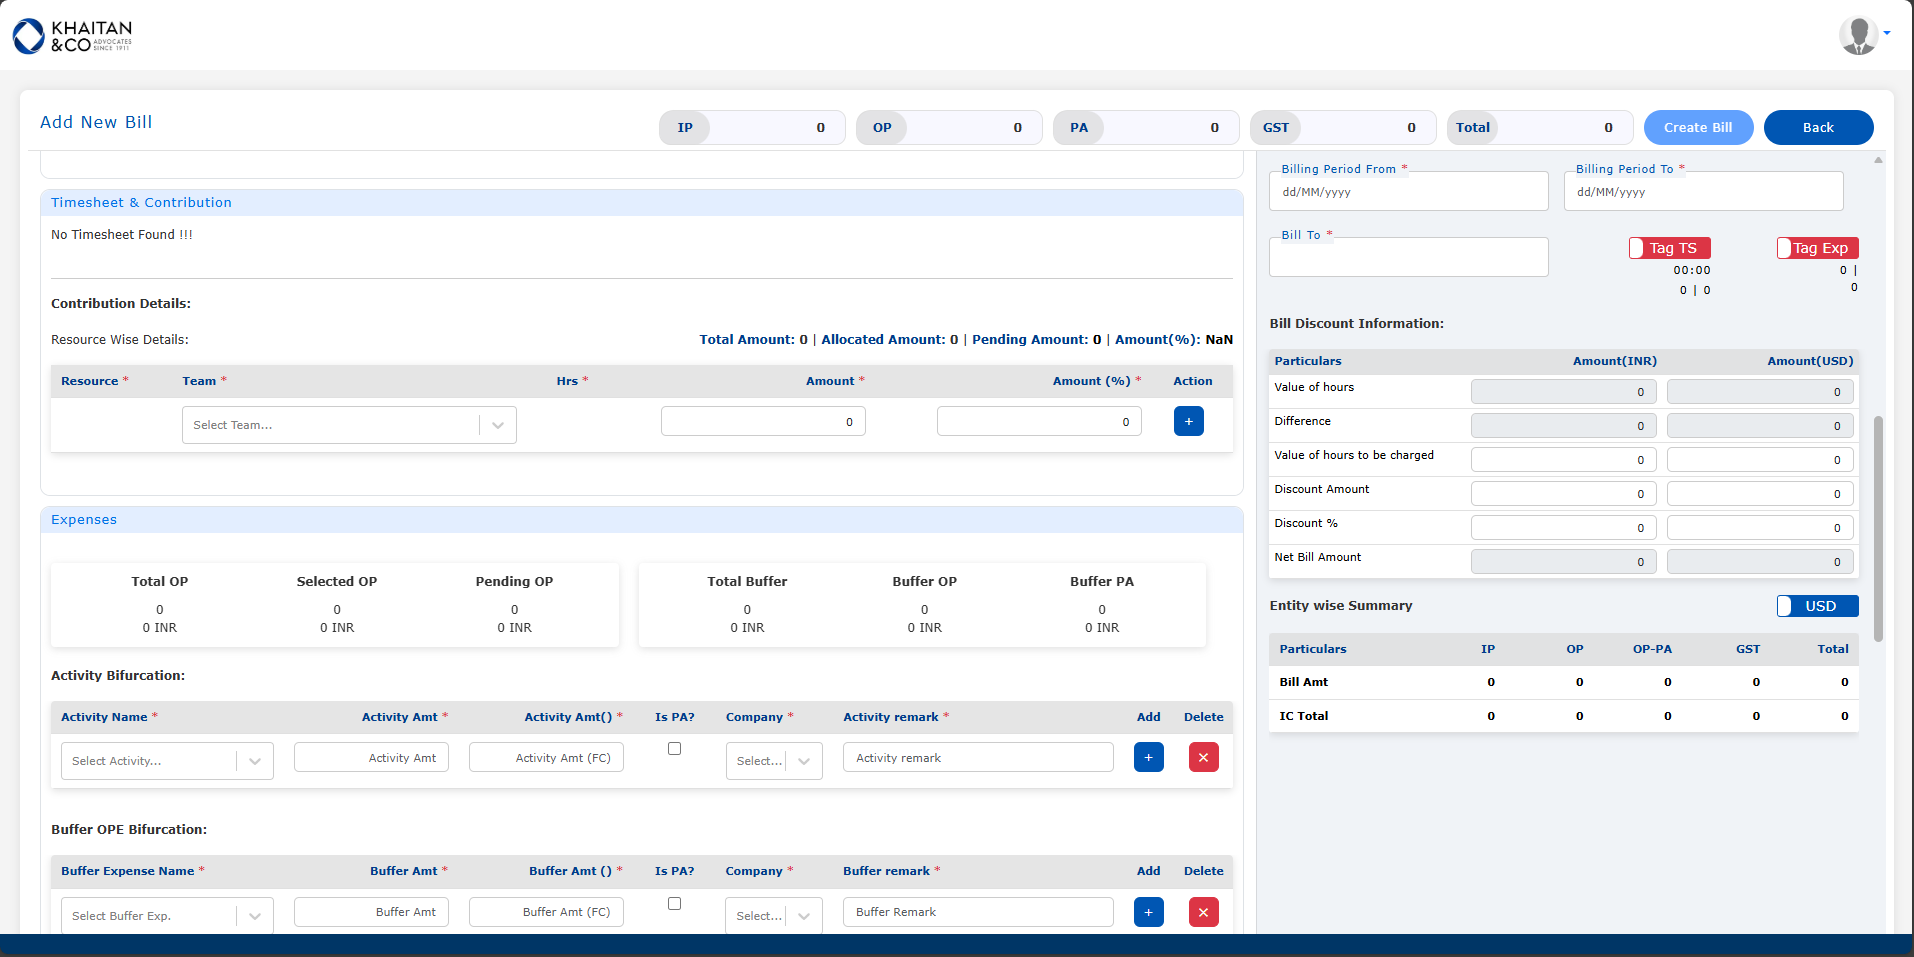The image size is (1914, 957).
Task: Open the Select Buffer Exp. dropdown
Action: (x=166, y=916)
